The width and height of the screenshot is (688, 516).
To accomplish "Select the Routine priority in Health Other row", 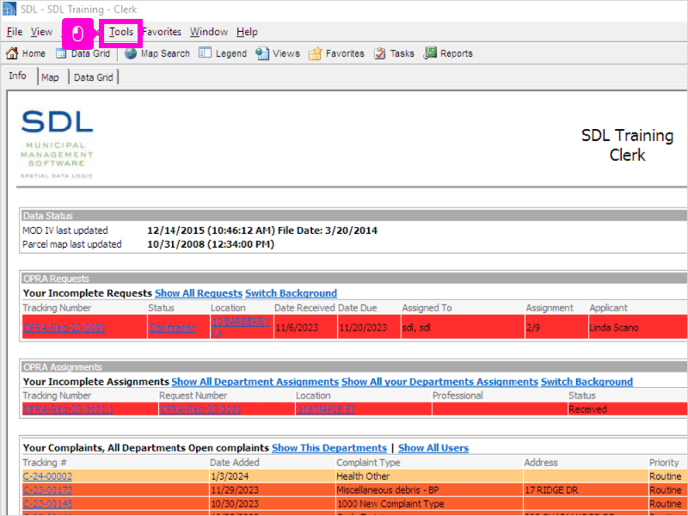I will pos(668,476).
